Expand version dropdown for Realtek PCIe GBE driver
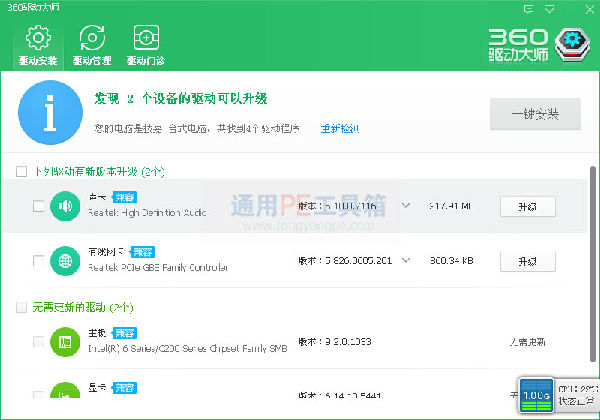The height and width of the screenshot is (420, 600). click(x=406, y=260)
